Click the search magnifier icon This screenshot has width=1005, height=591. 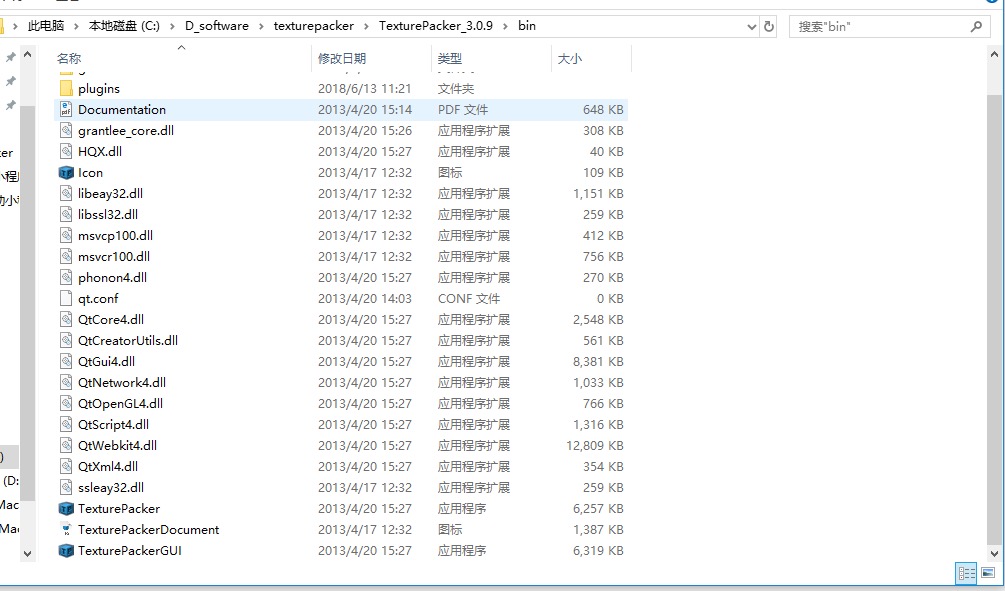(976, 26)
